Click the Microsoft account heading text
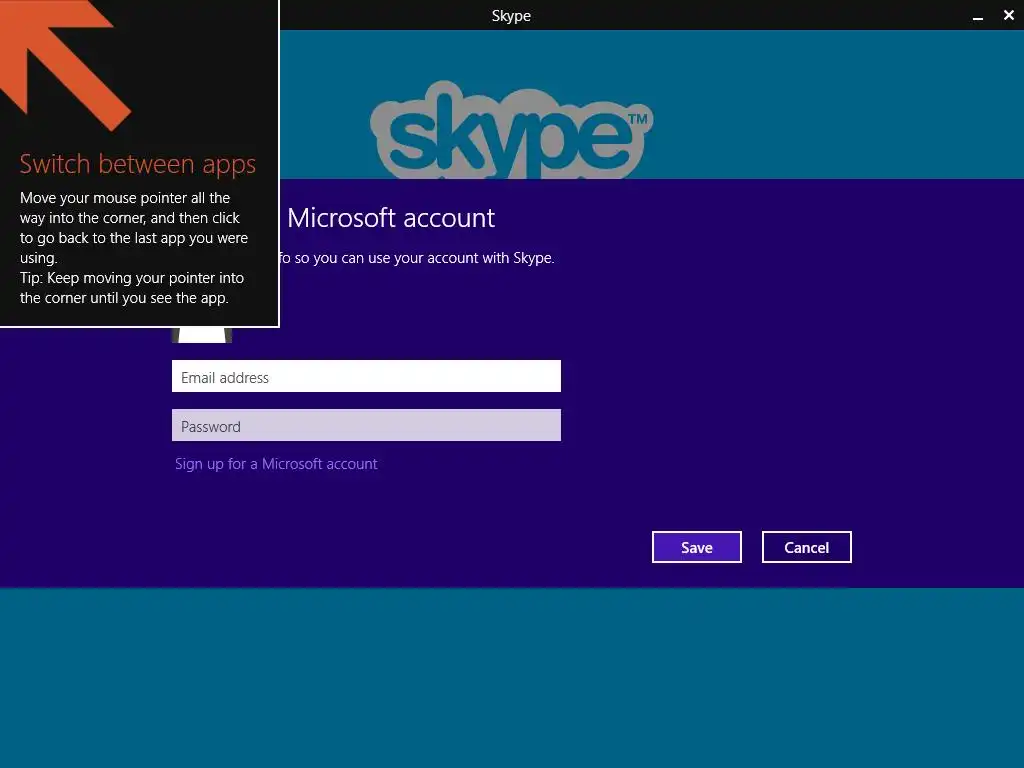 (x=391, y=217)
